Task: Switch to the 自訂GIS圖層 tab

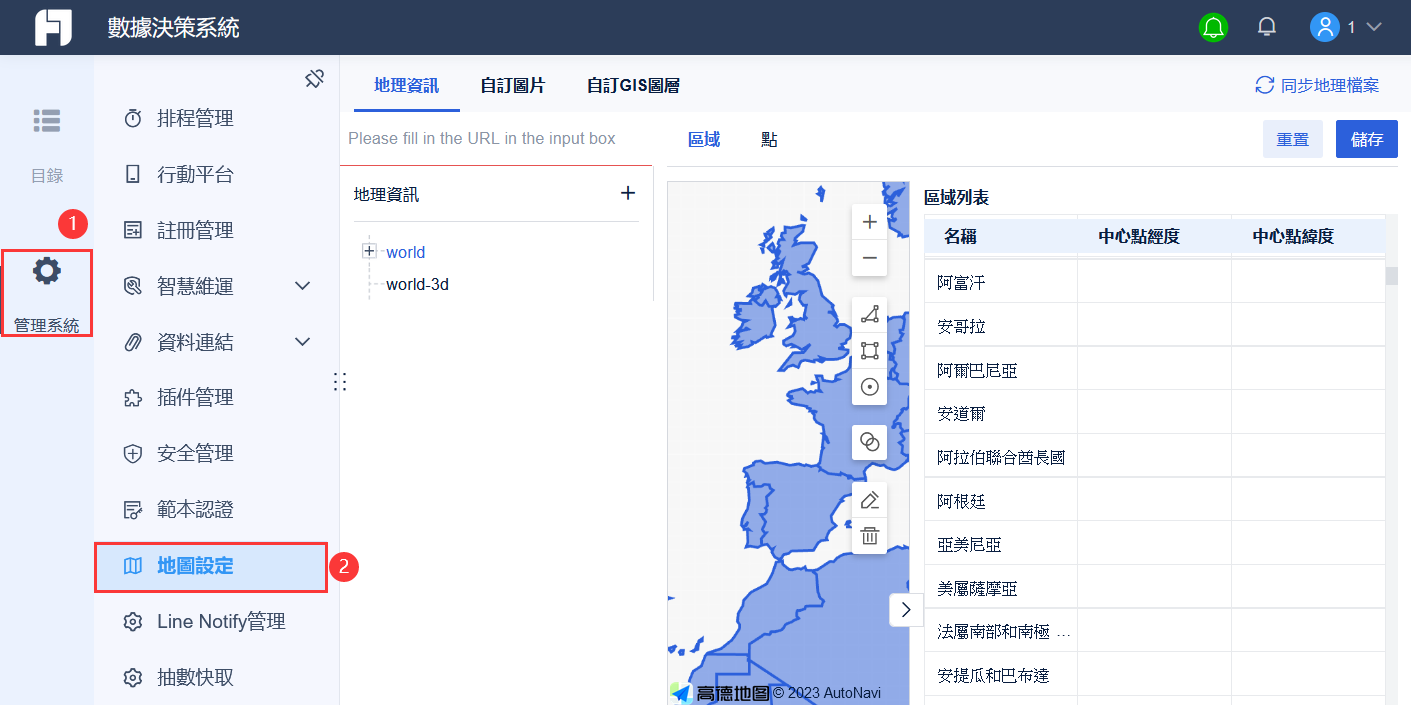Action: tap(633, 86)
